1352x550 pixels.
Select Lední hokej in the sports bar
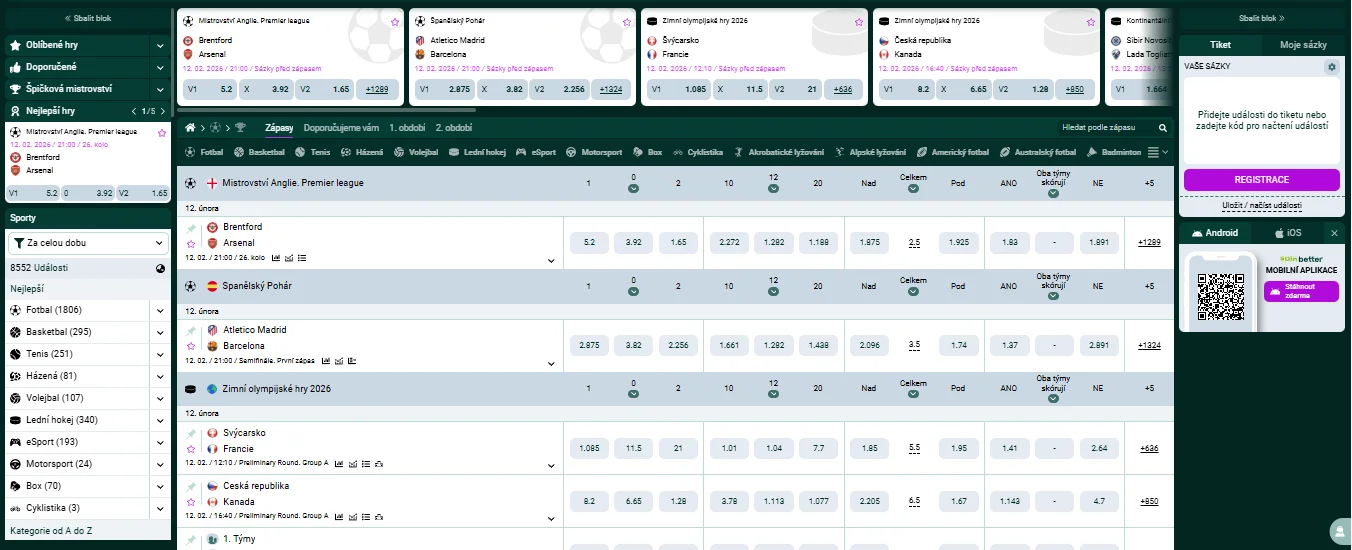tap(478, 152)
